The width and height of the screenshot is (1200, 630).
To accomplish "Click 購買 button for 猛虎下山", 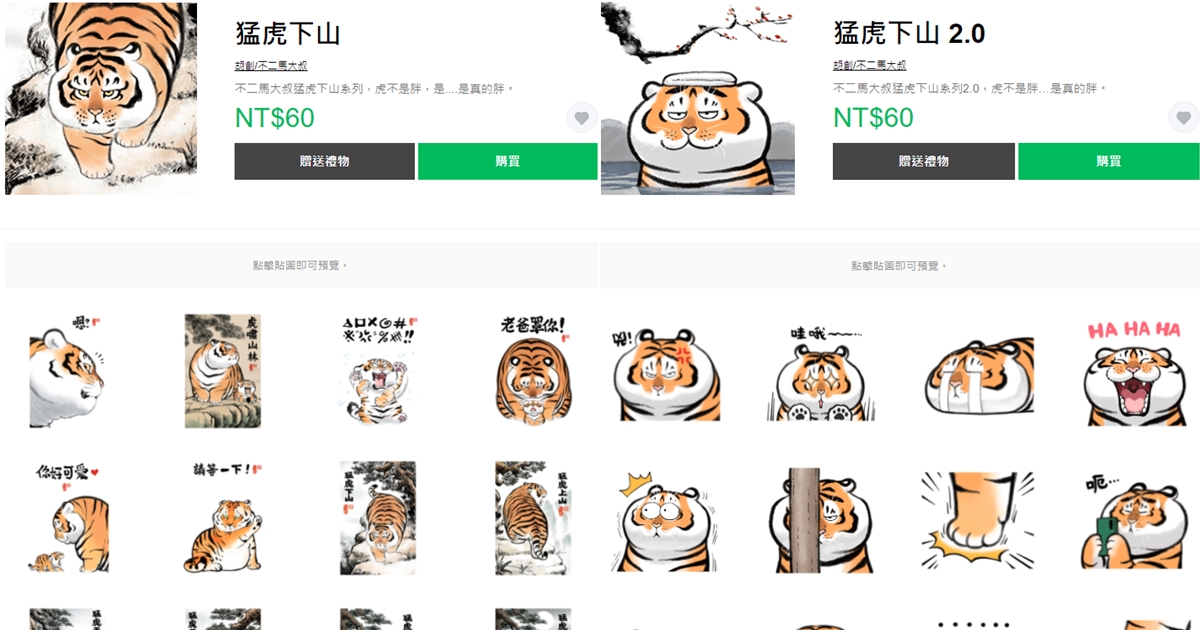I will click(508, 161).
